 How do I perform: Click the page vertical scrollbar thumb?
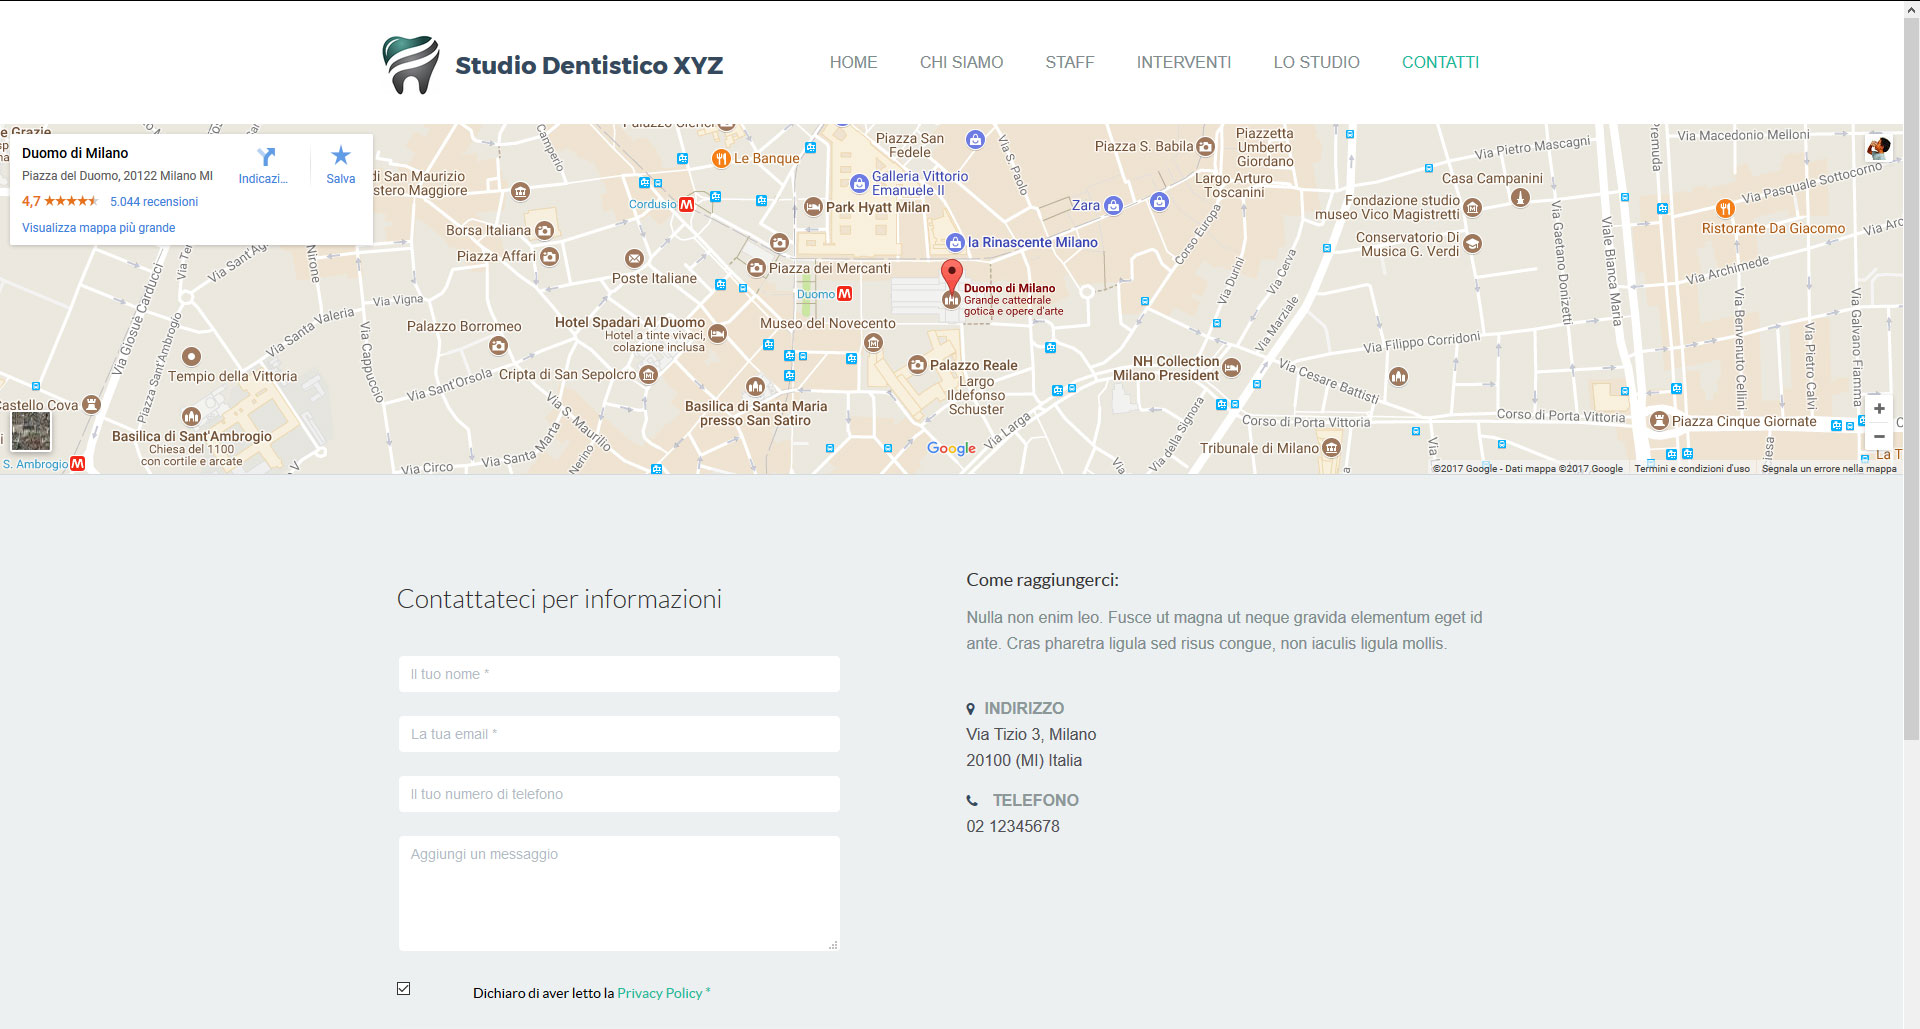[x=1911, y=380]
